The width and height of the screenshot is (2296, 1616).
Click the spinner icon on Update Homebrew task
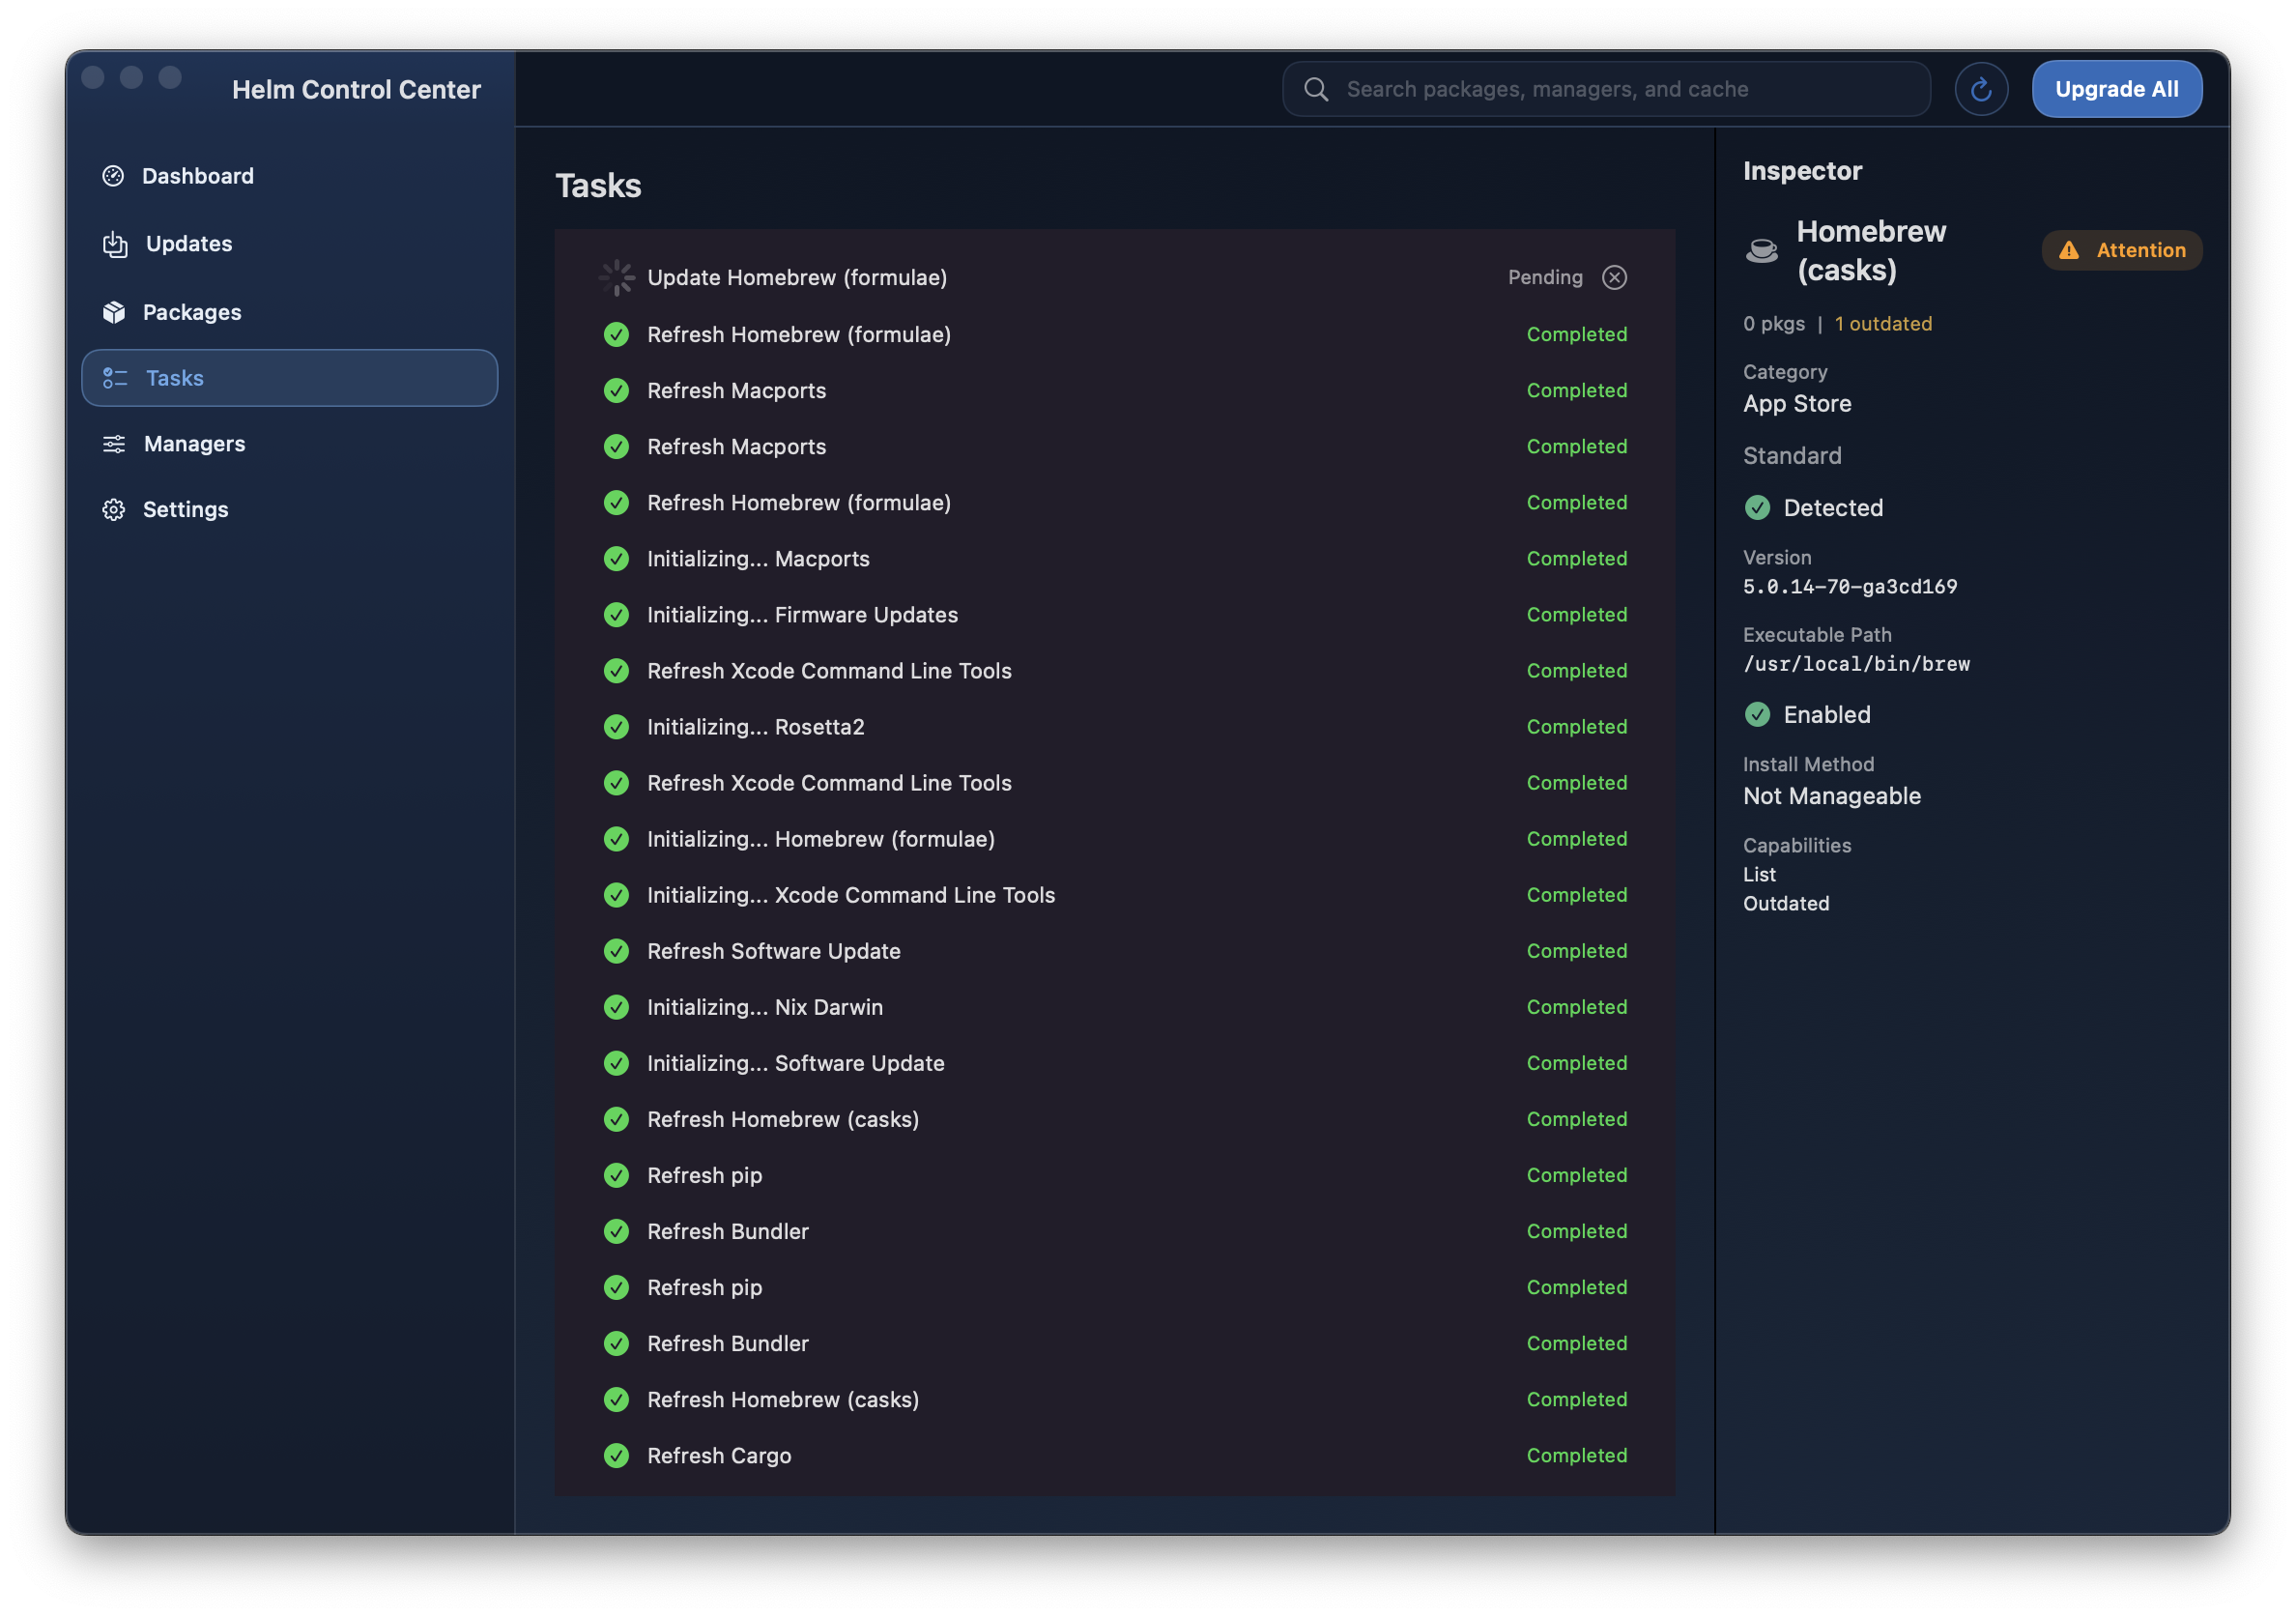pyautogui.click(x=616, y=277)
